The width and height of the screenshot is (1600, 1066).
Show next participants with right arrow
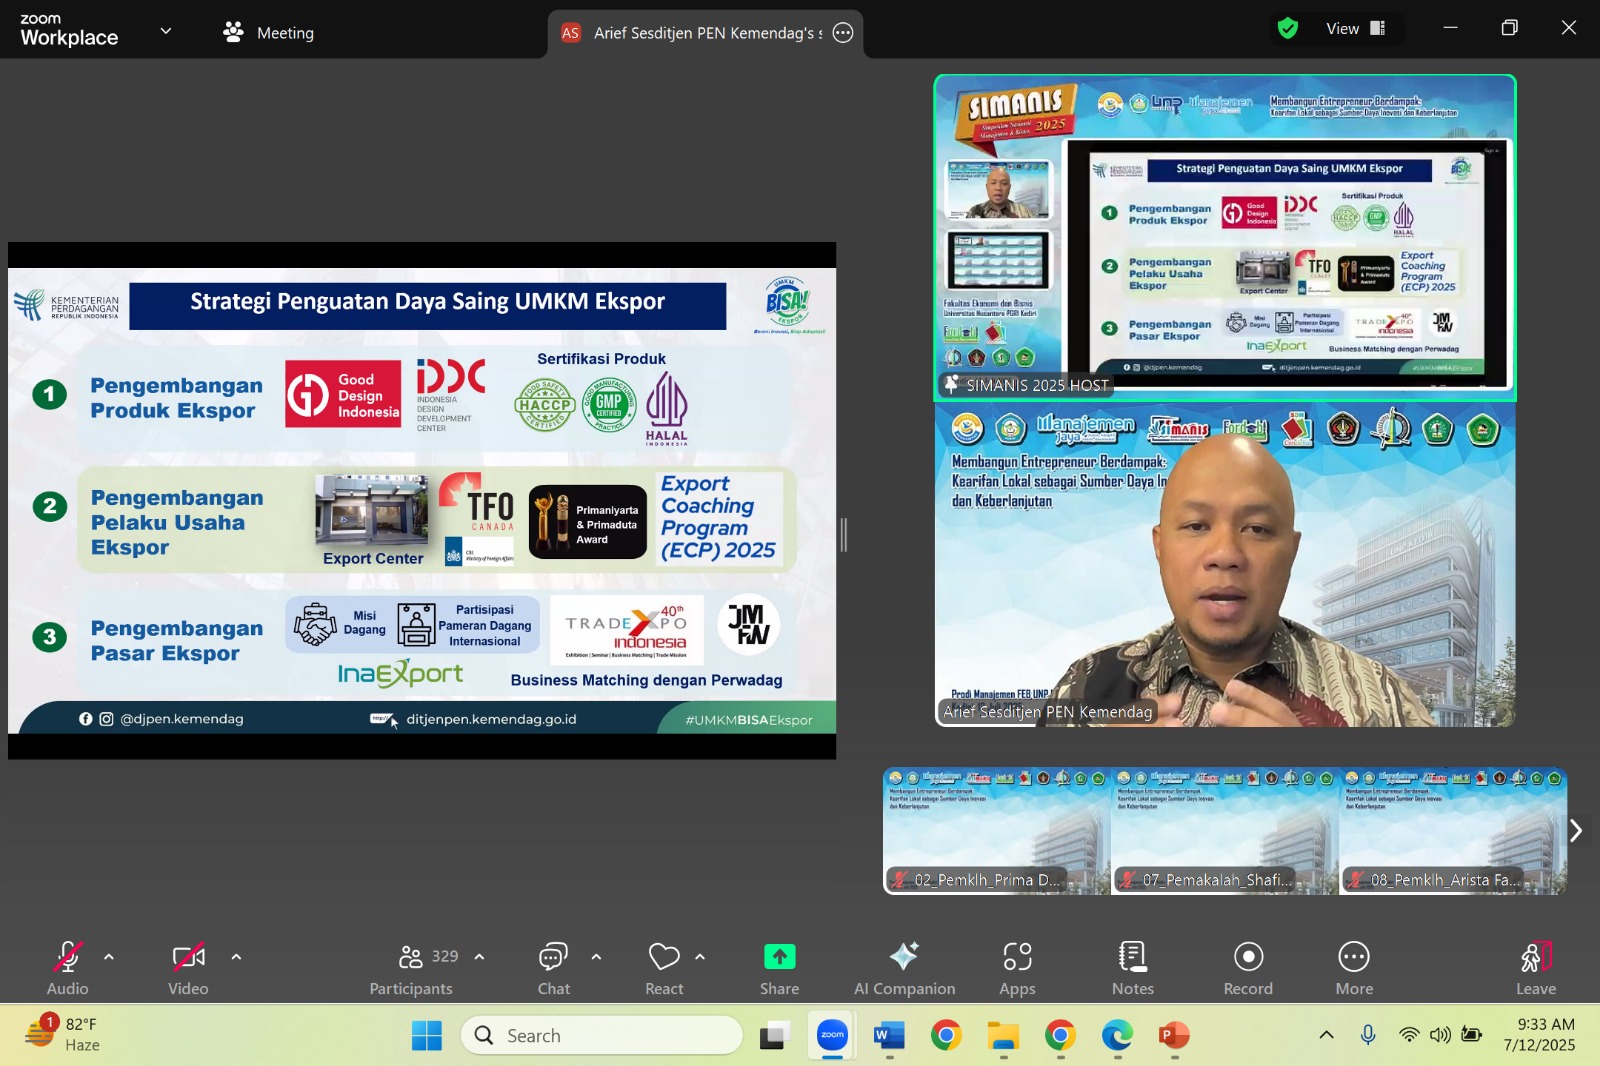pos(1576,830)
